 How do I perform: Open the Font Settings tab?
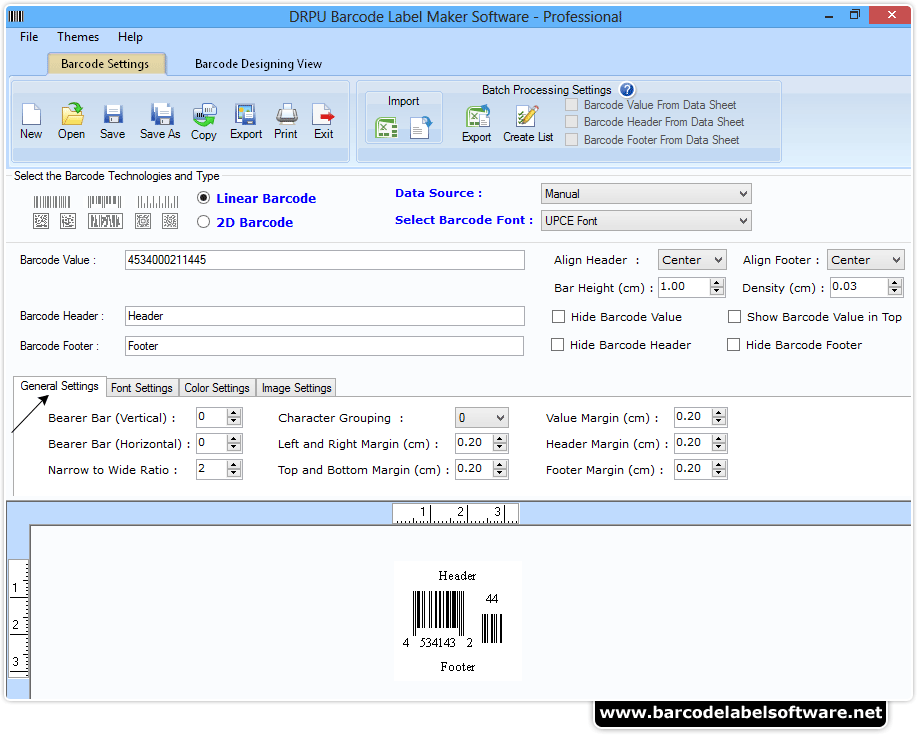pyautogui.click(x=142, y=387)
